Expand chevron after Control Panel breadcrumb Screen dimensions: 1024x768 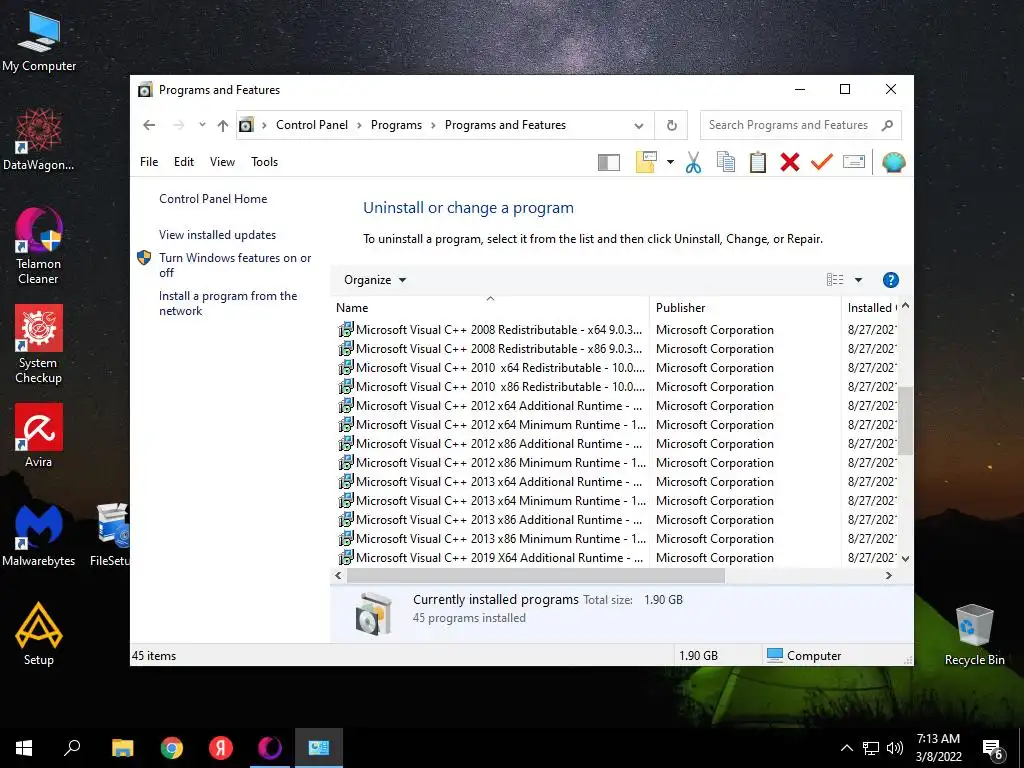(x=359, y=125)
